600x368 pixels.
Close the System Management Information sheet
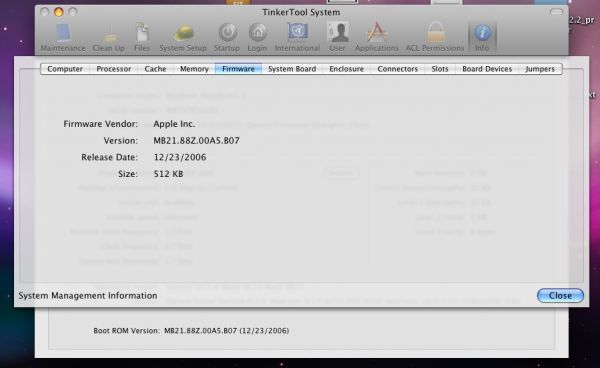[x=560, y=295]
